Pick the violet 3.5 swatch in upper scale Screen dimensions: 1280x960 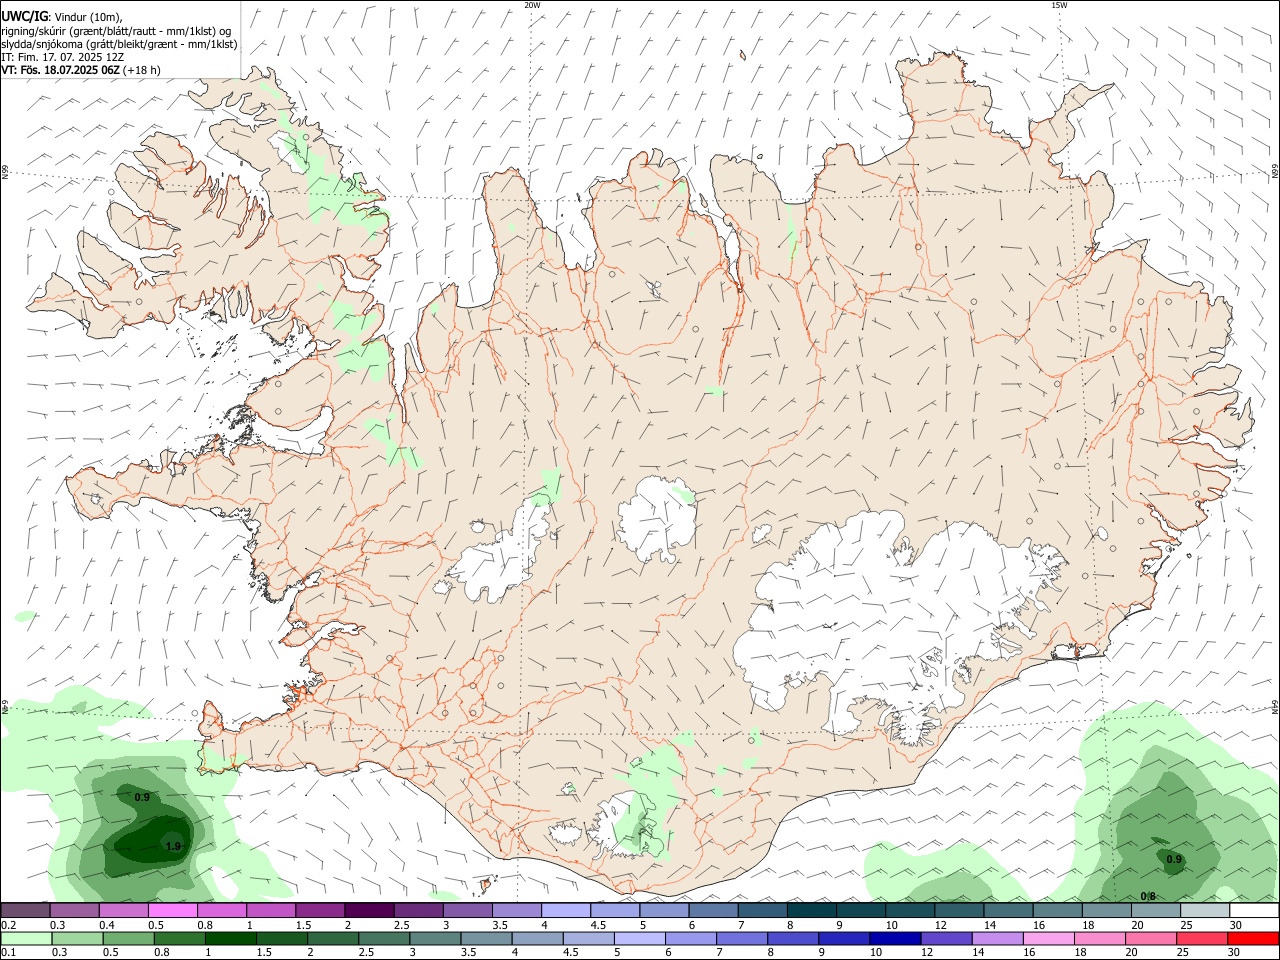[x=516, y=910]
